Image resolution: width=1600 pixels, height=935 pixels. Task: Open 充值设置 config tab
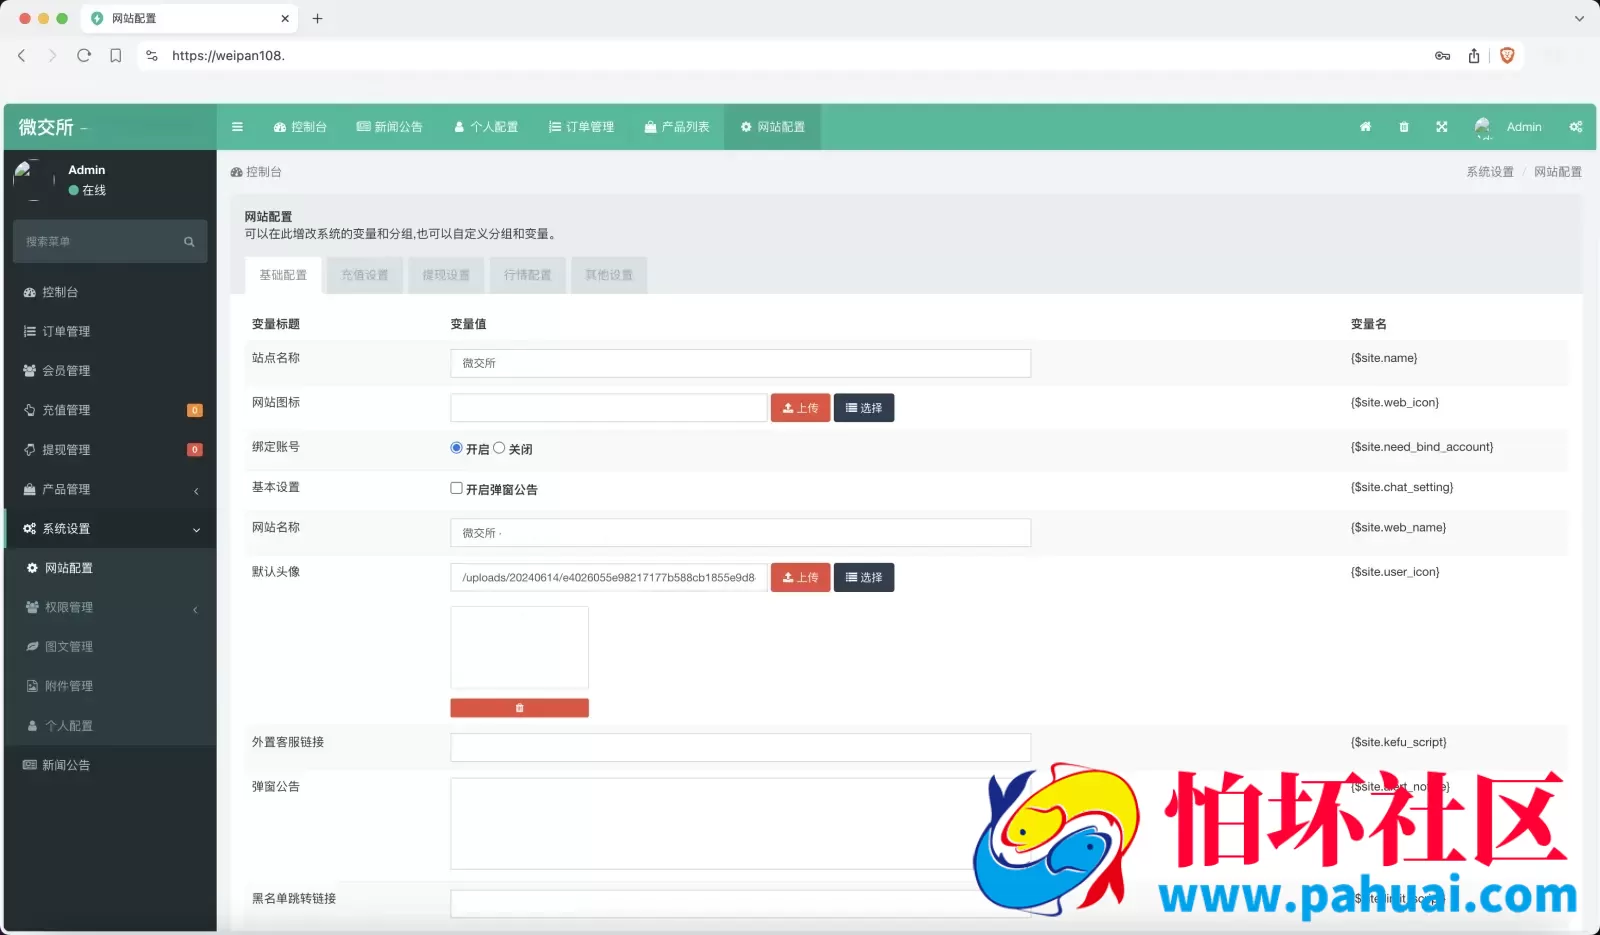pyautogui.click(x=365, y=275)
